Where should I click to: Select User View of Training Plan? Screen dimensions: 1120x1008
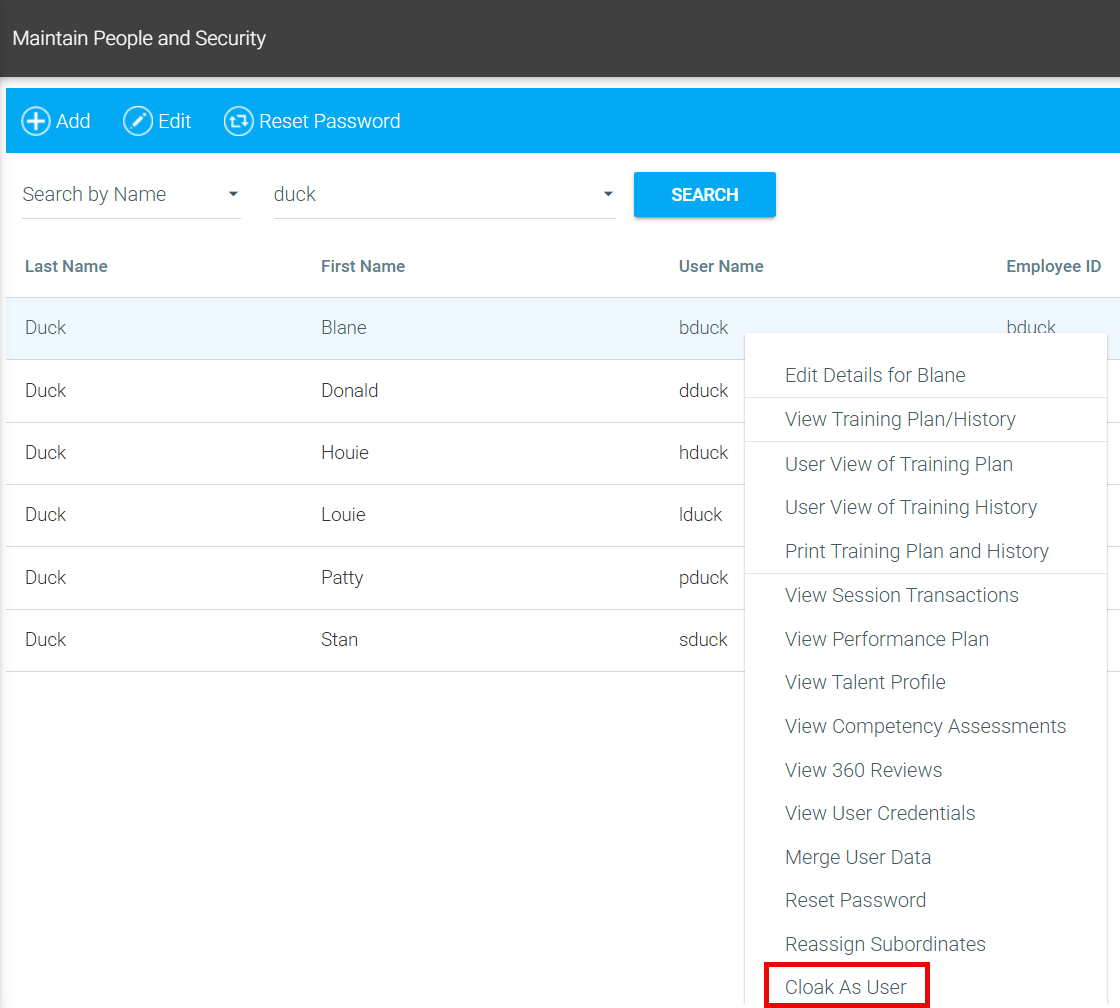pyautogui.click(x=898, y=465)
